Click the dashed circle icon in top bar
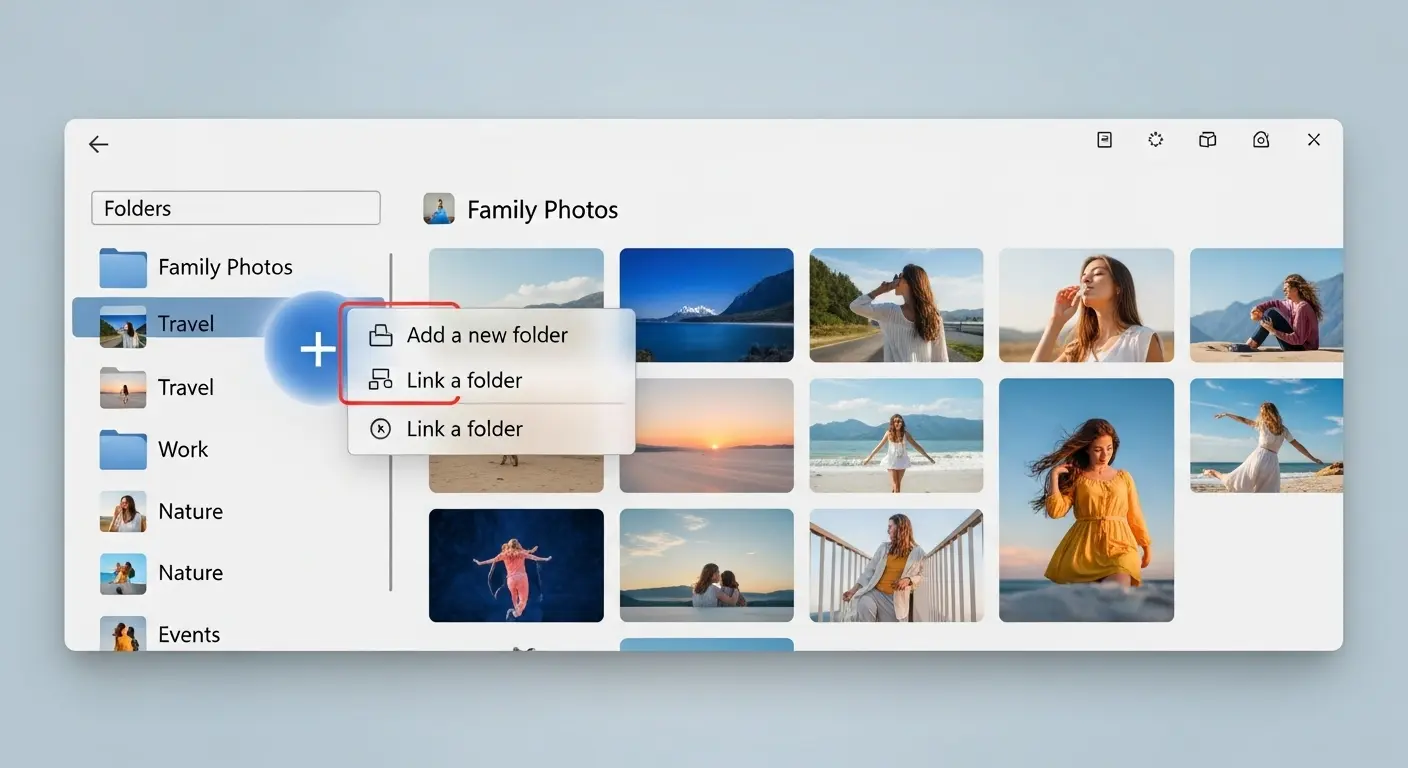1408x768 pixels. click(1156, 140)
